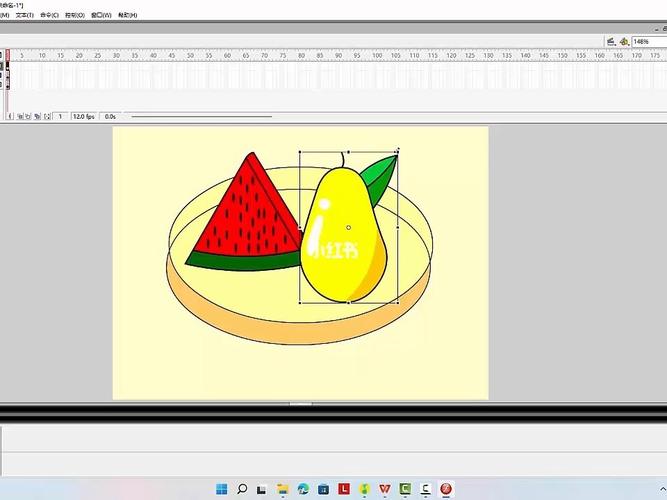The image size is (667, 500).
Task: Click the bottom-middle transform handle
Action: [349, 303]
